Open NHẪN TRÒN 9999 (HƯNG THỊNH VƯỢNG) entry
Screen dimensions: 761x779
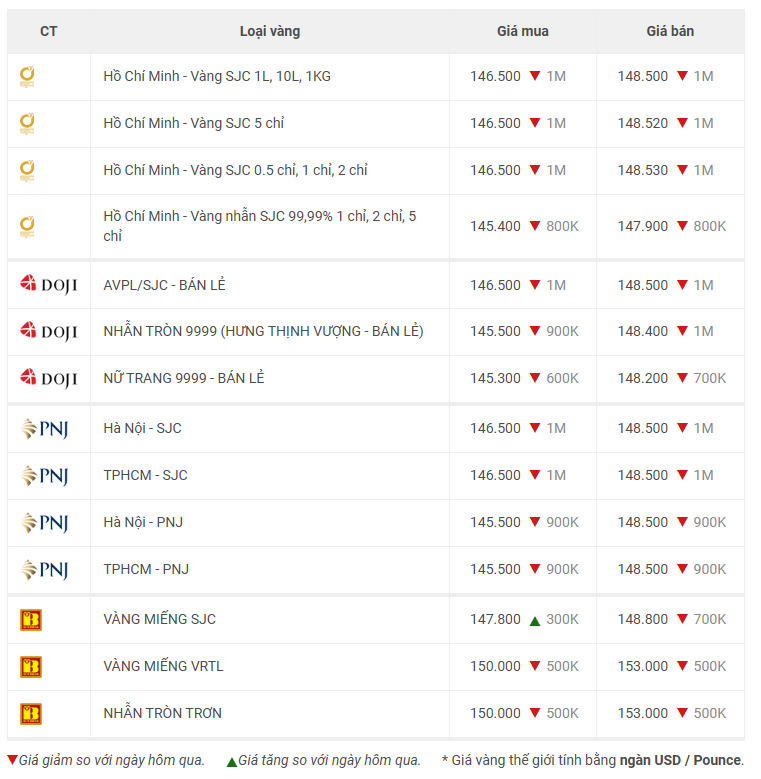click(263, 331)
